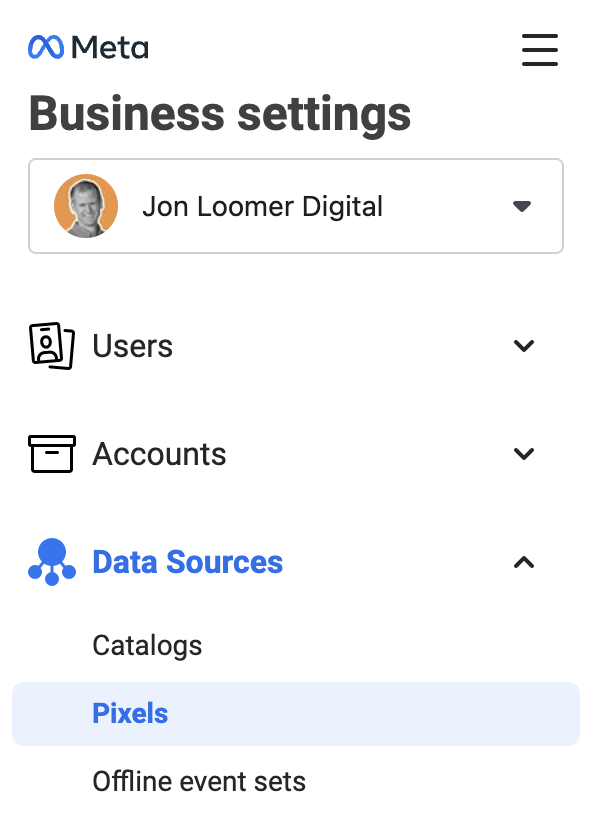Open Offline event sets item

pos(199,781)
